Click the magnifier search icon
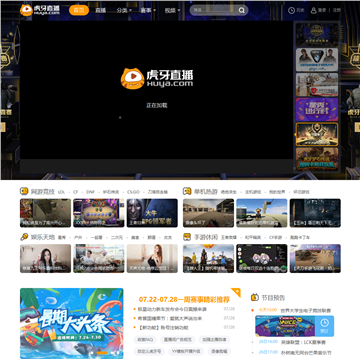 pyautogui.click(x=242, y=10)
